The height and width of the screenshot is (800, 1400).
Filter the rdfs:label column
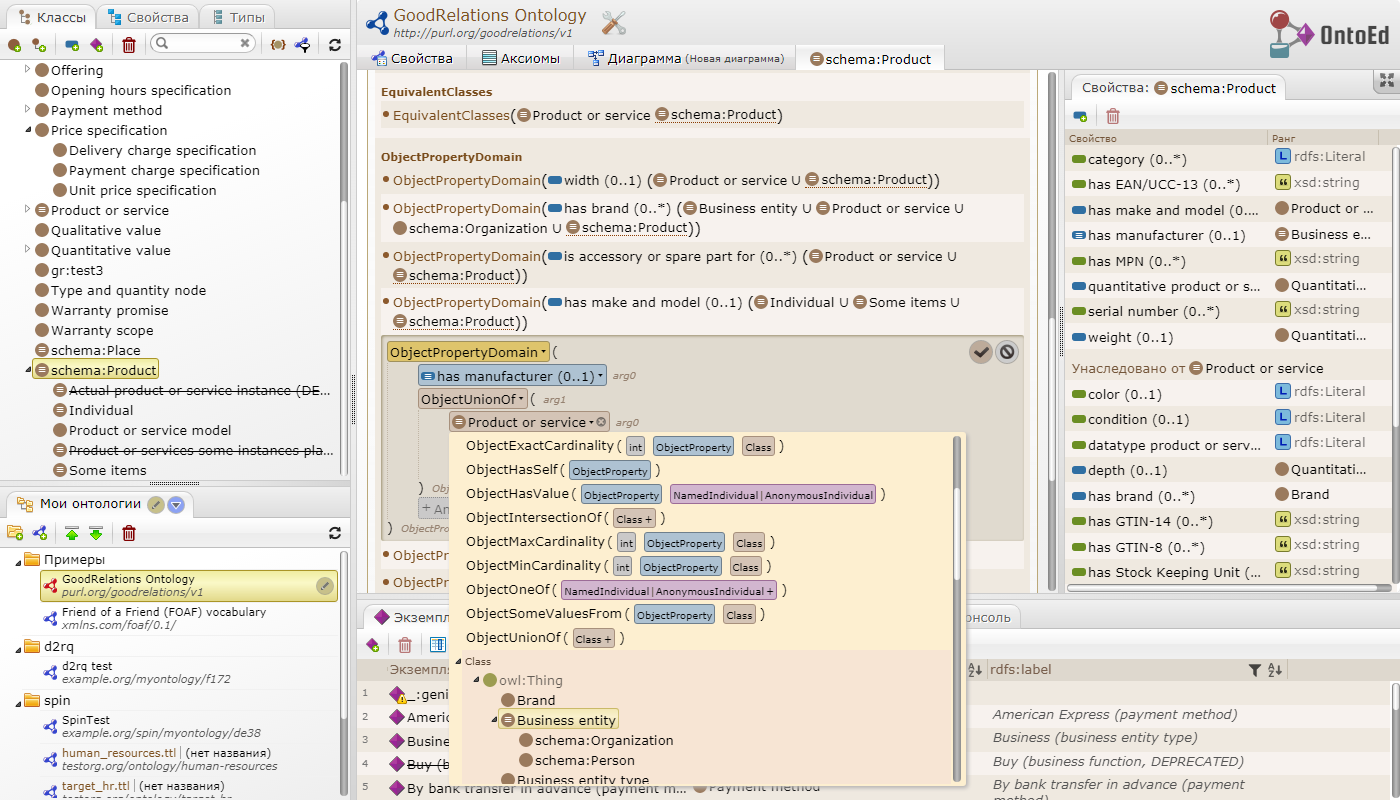1255,670
